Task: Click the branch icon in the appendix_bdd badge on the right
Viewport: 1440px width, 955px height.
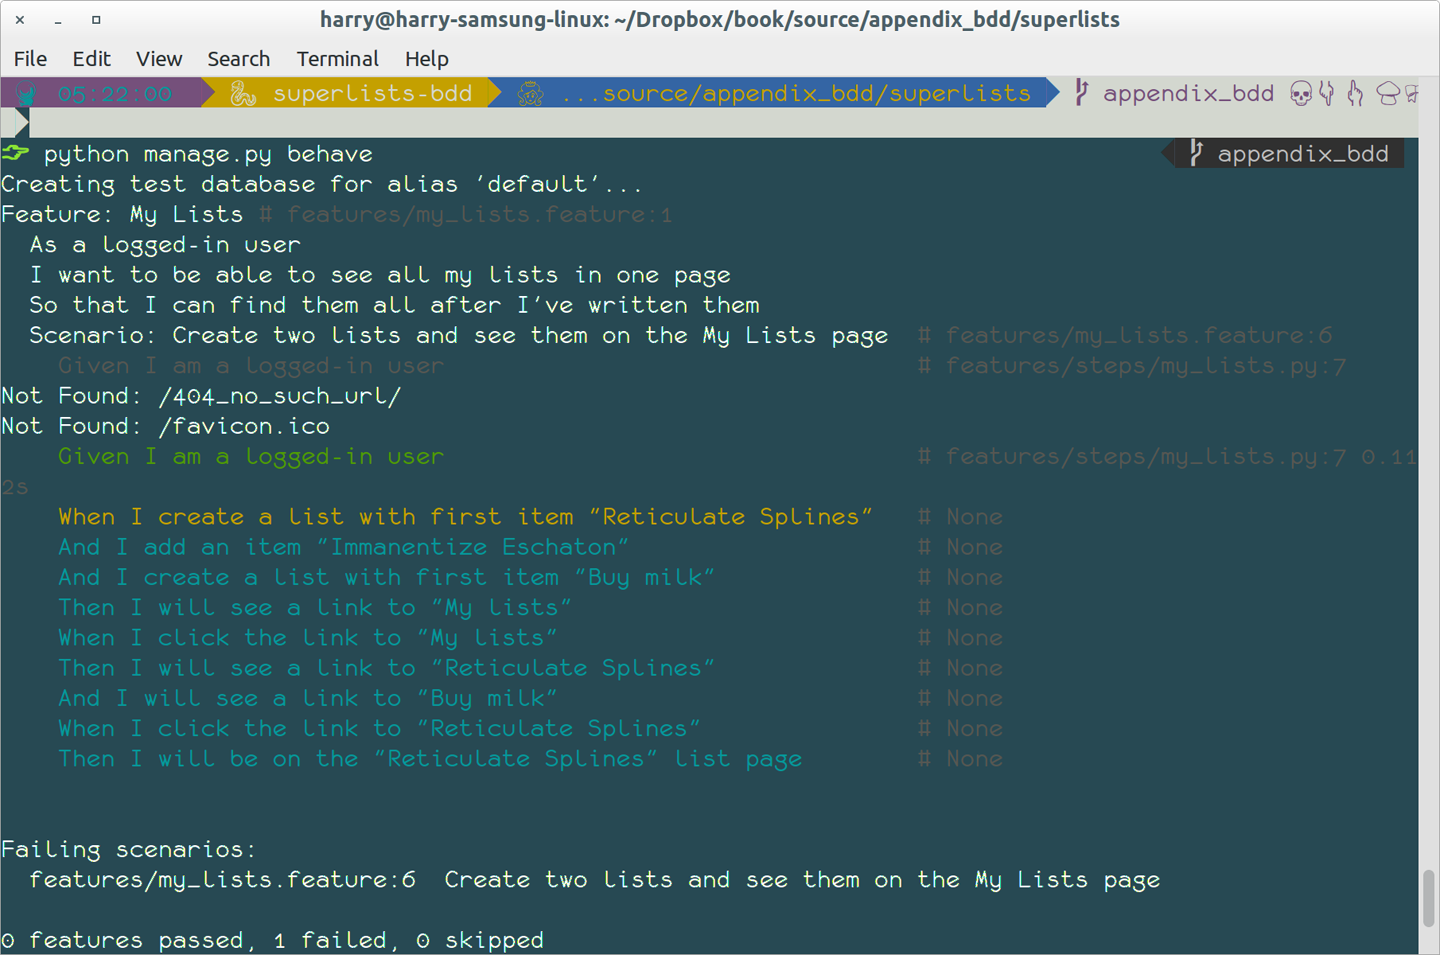Action: [1196, 153]
